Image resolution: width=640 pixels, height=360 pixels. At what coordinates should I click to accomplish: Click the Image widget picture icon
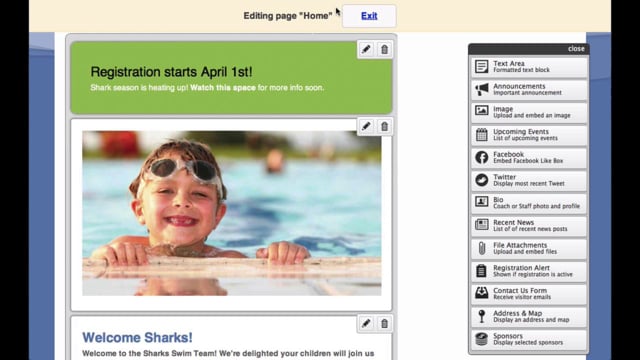482,111
